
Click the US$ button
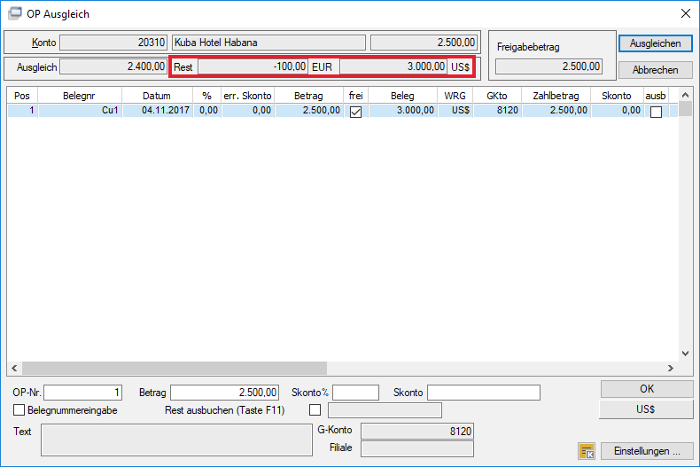[x=646, y=409]
